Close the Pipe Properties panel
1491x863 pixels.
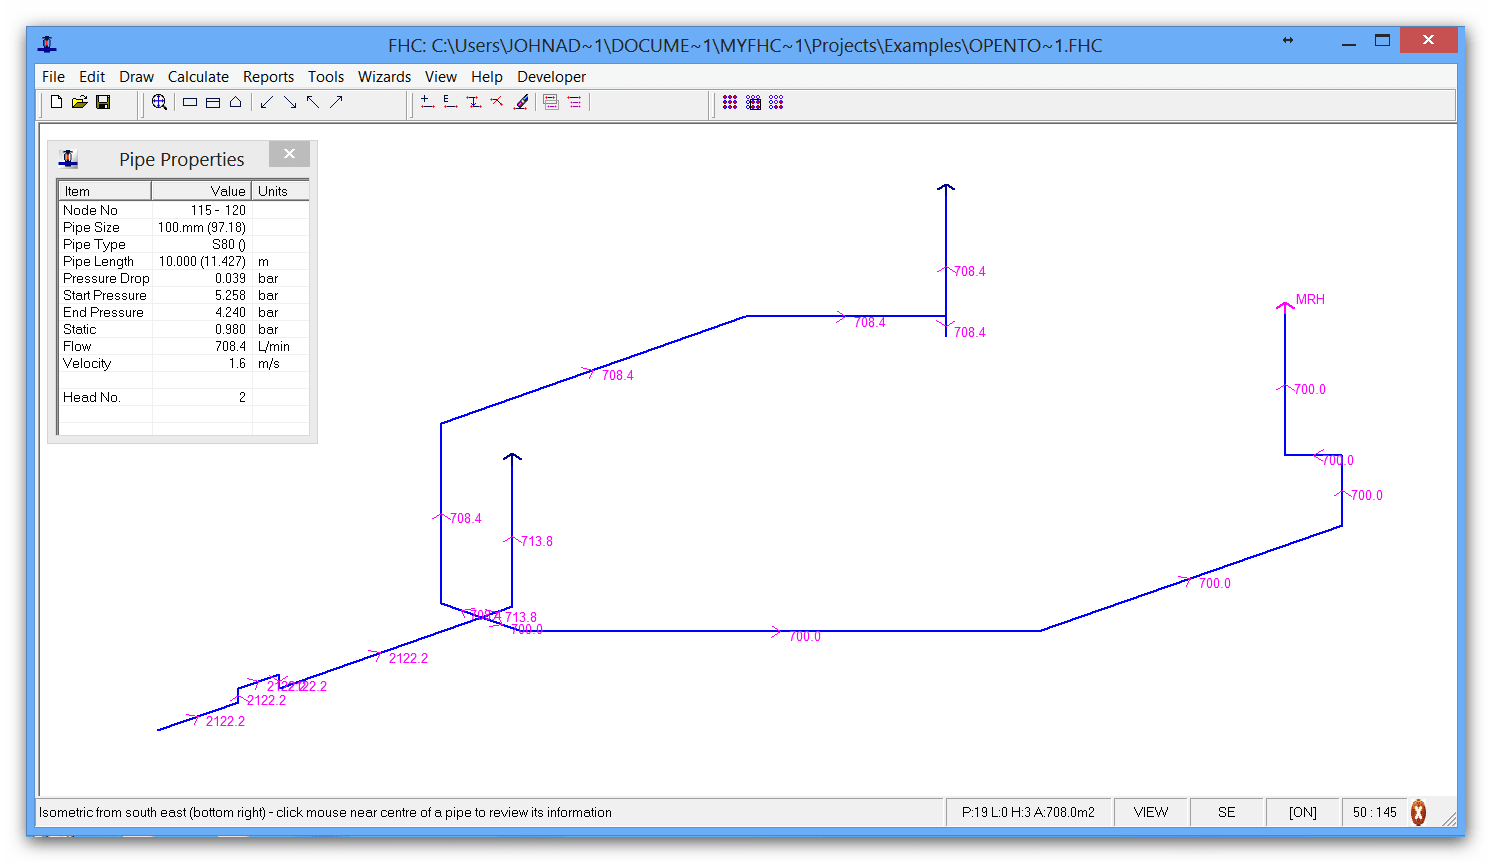pyautogui.click(x=289, y=153)
